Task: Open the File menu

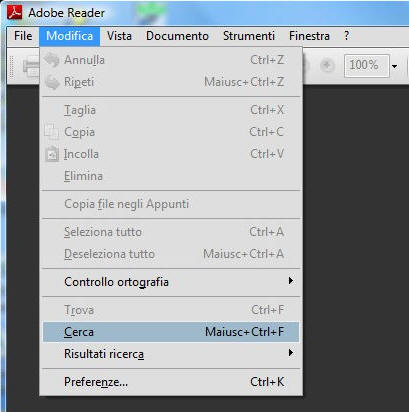Action: click(23, 36)
